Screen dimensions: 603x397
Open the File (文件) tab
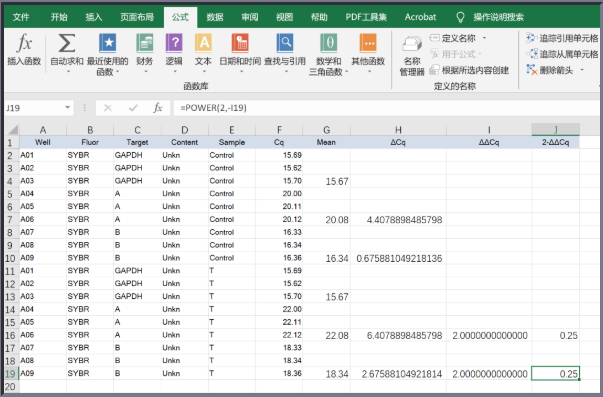pyautogui.click(x=21, y=17)
